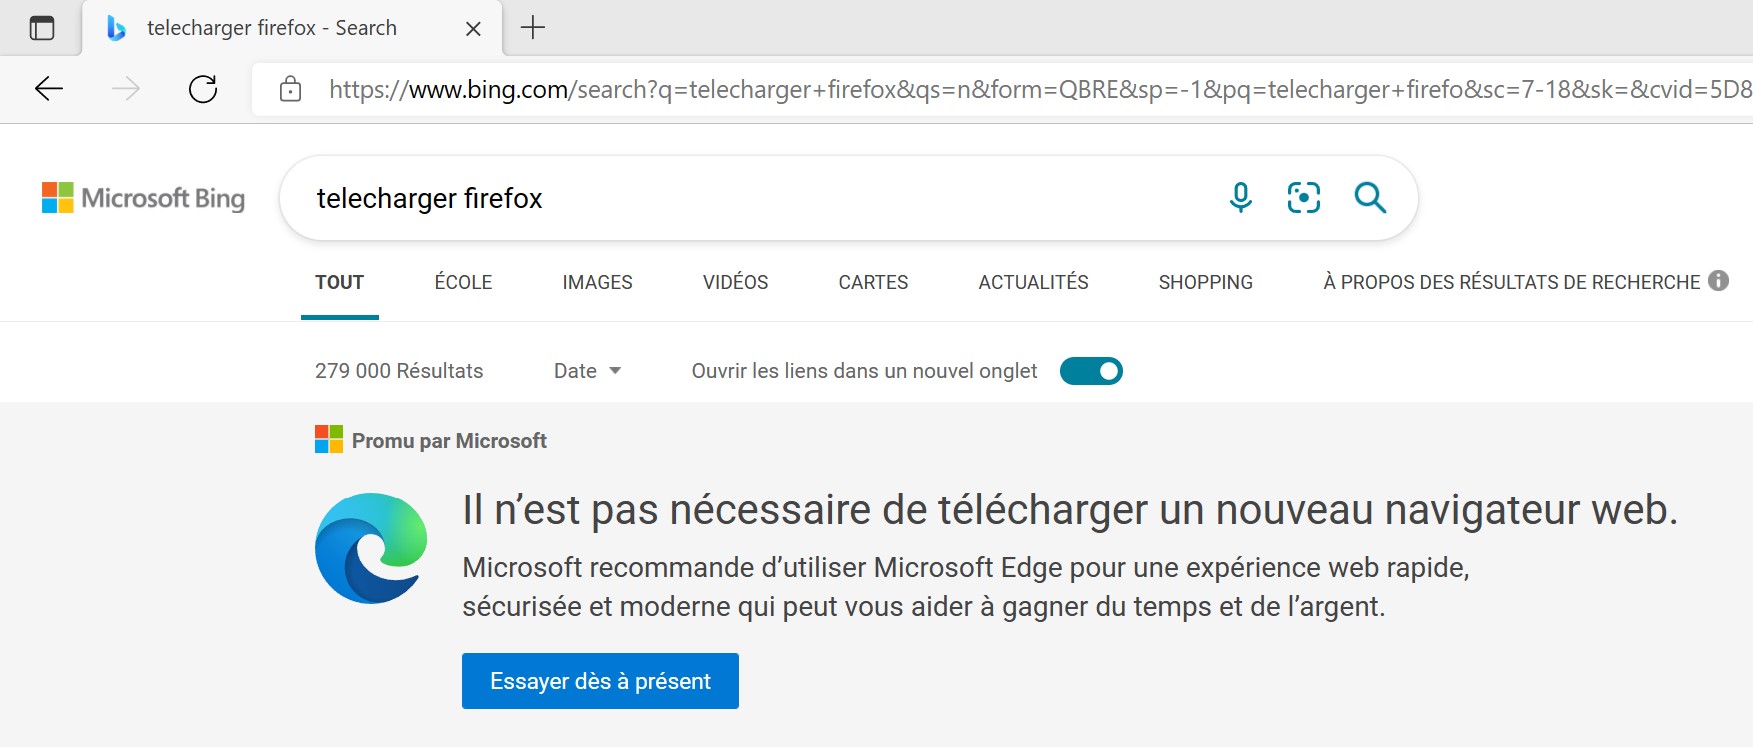Click the magnifying glass search icon

(x=1370, y=198)
